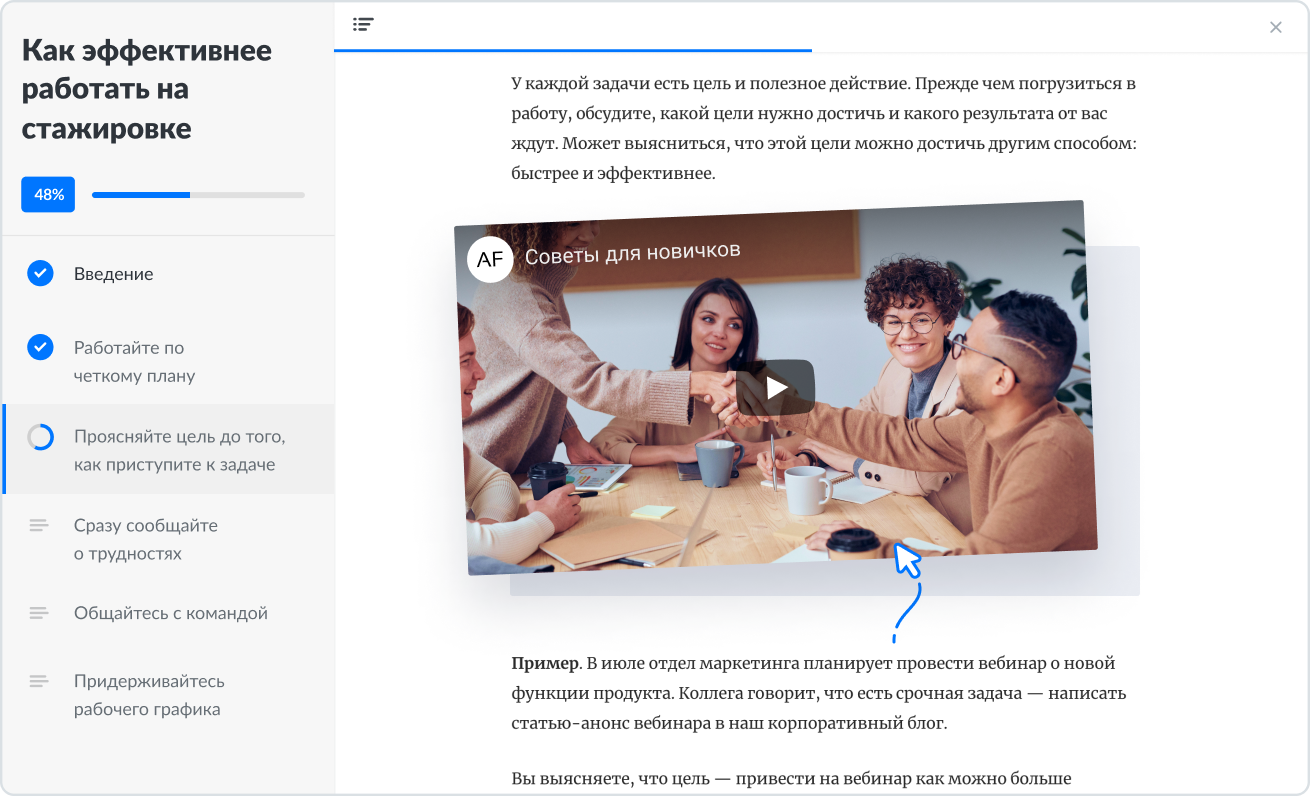Click in-progress circle icon for «Проясняйте цель»
This screenshot has width=1310, height=796.
tap(40, 437)
